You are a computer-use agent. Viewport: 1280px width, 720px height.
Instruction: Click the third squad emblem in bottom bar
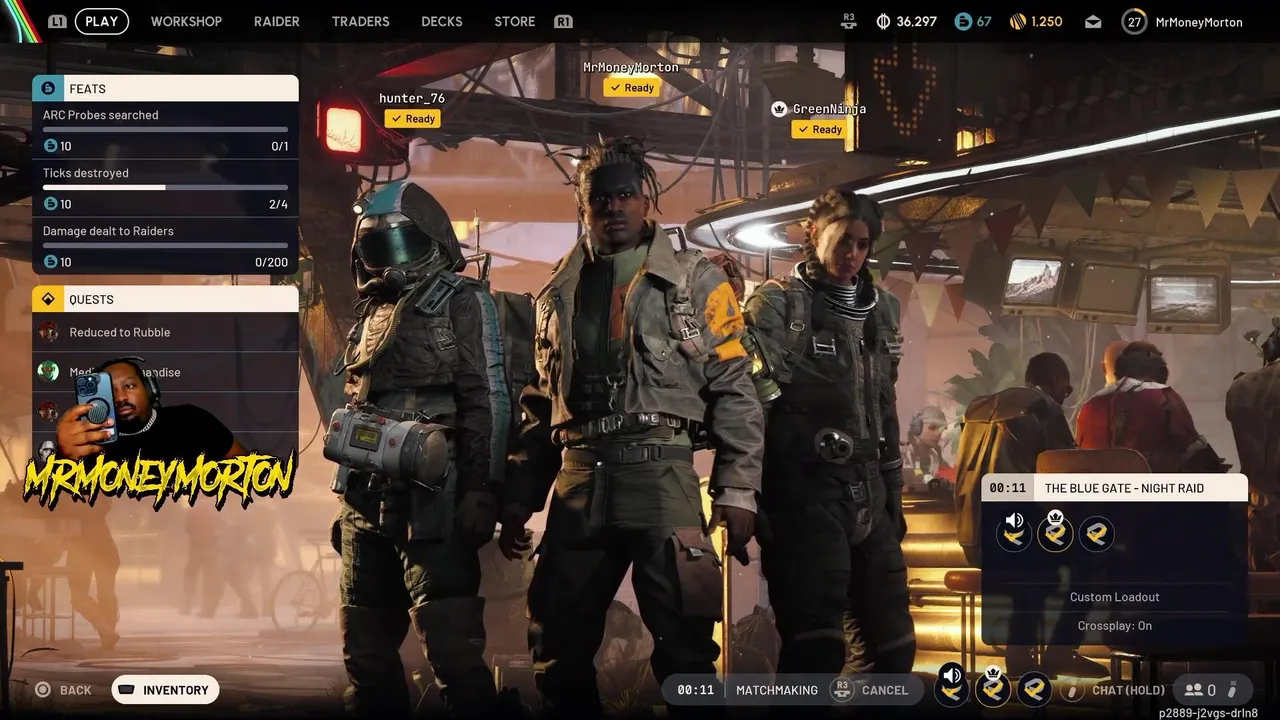tap(1034, 689)
